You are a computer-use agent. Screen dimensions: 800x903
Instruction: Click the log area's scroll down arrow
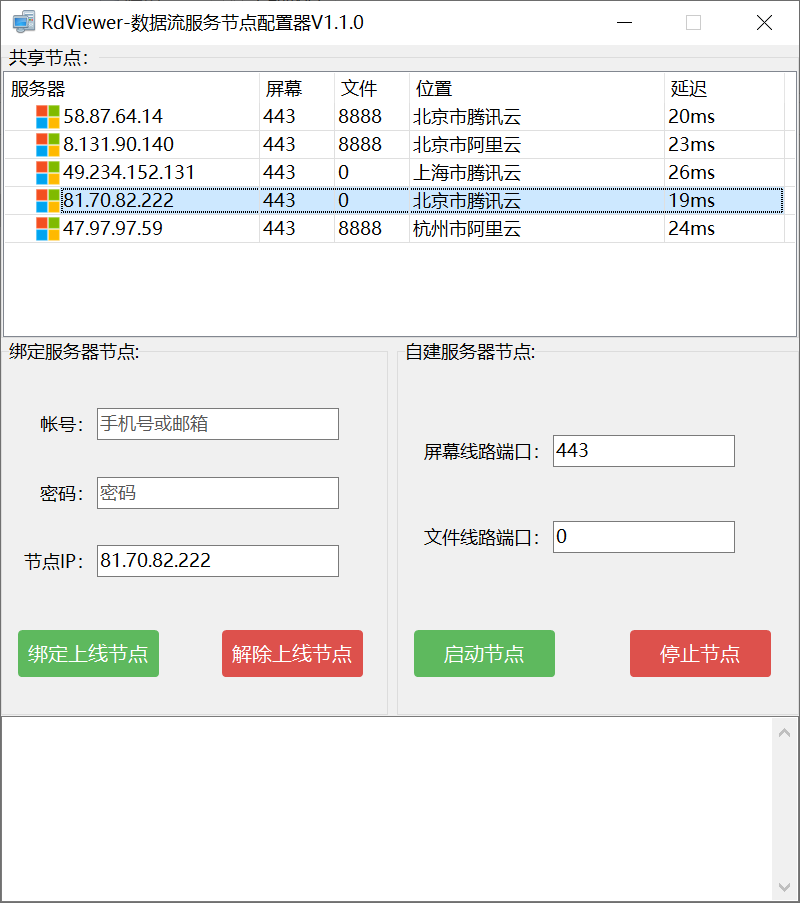click(785, 887)
